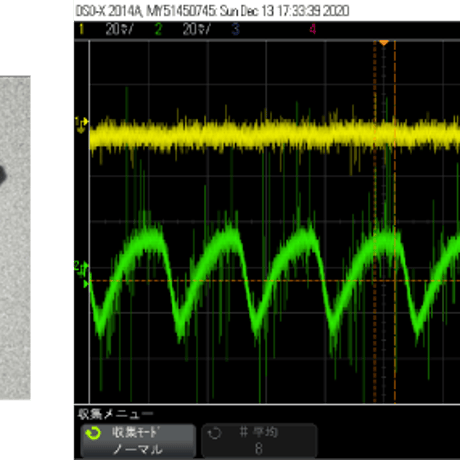Select channel 2 label in header

[158, 29]
